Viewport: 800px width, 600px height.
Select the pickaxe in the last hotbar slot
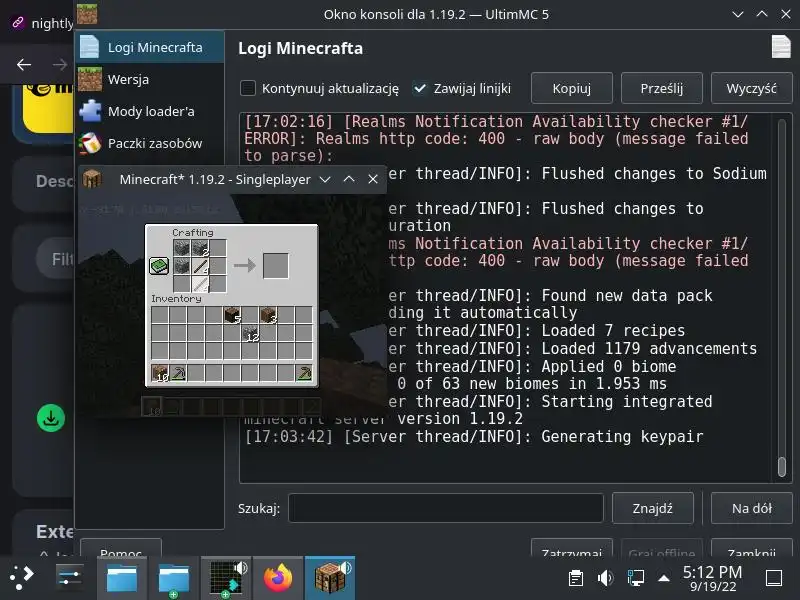[x=304, y=373]
